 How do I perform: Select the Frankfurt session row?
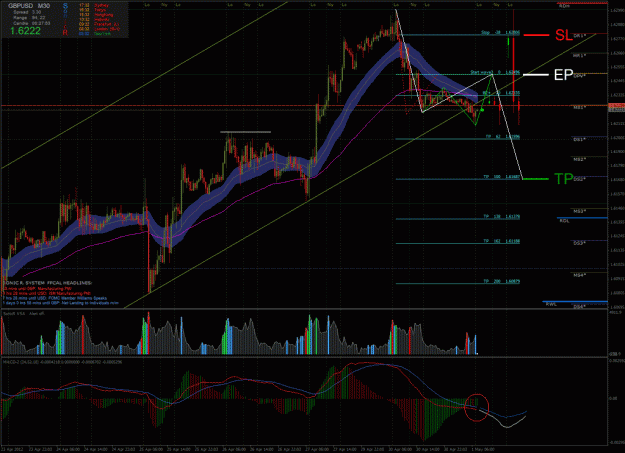click(99, 24)
